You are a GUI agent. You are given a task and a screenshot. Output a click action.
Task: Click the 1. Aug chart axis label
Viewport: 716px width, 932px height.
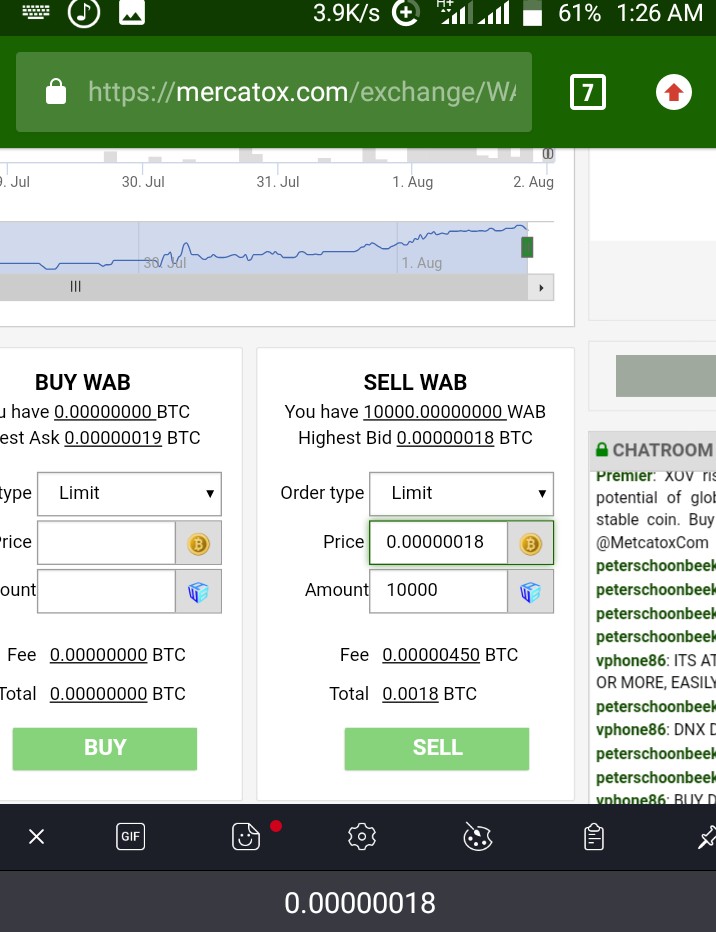click(412, 182)
